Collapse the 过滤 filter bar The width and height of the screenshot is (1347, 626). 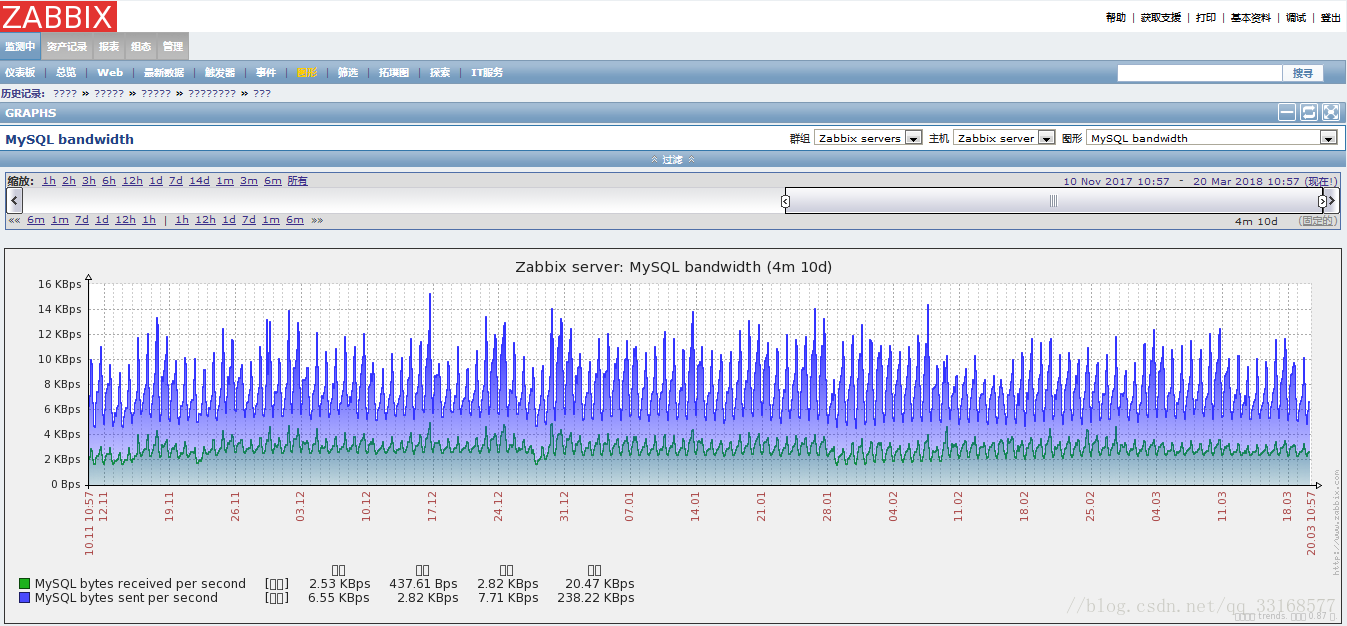673,160
